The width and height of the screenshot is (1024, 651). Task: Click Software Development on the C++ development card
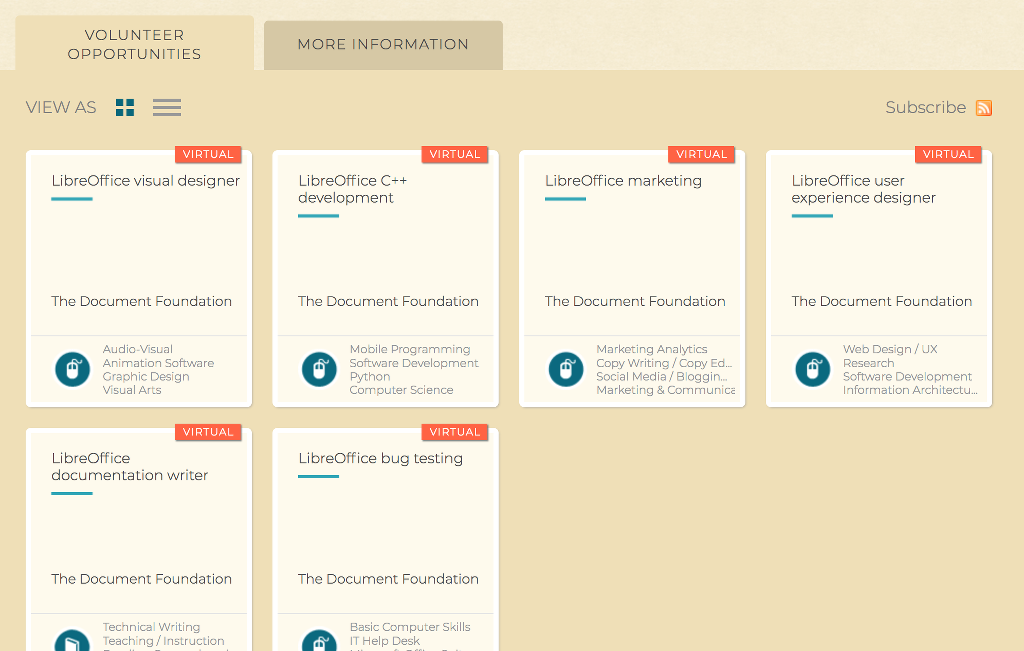click(x=414, y=363)
